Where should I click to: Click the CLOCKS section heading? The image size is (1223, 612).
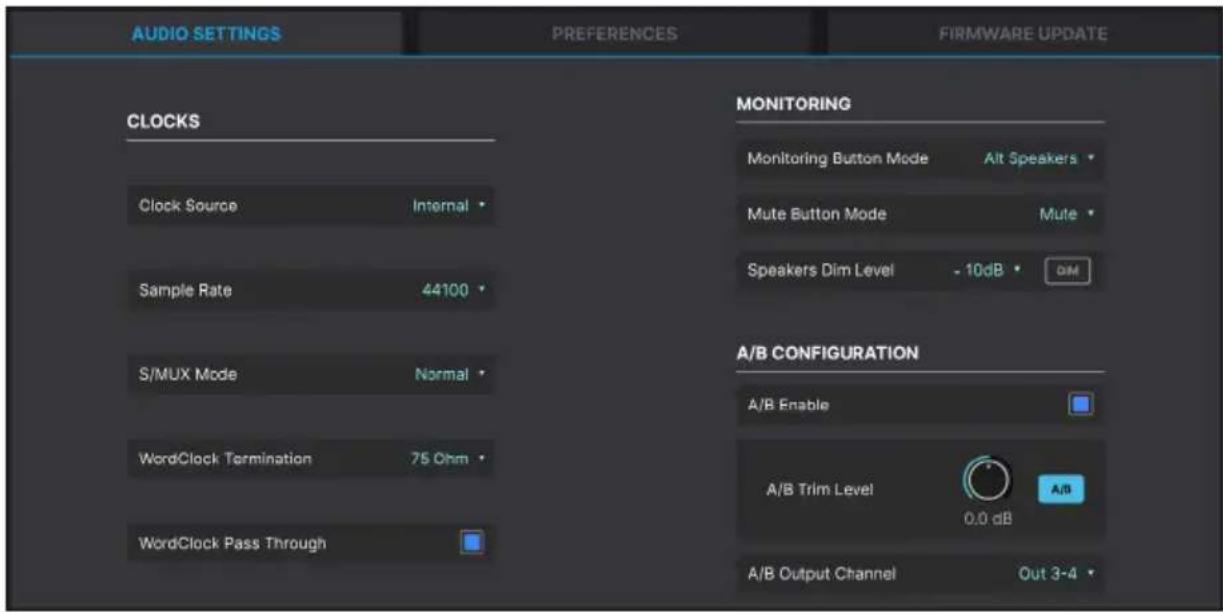pyautogui.click(x=163, y=122)
